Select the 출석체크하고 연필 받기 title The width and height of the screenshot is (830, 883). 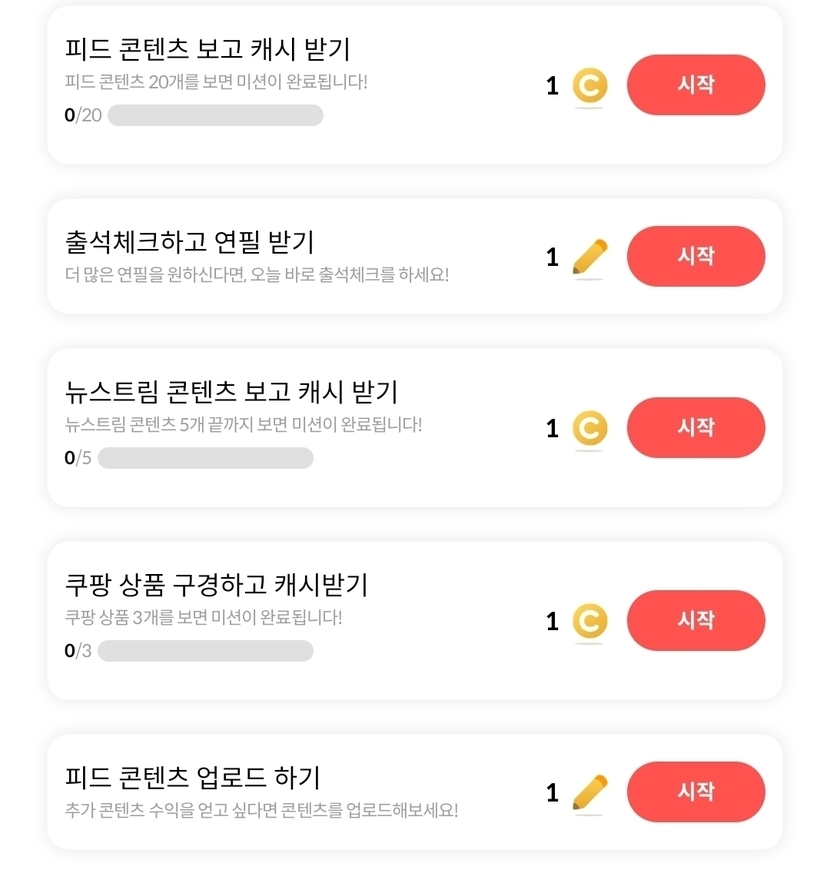coord(189,242)
